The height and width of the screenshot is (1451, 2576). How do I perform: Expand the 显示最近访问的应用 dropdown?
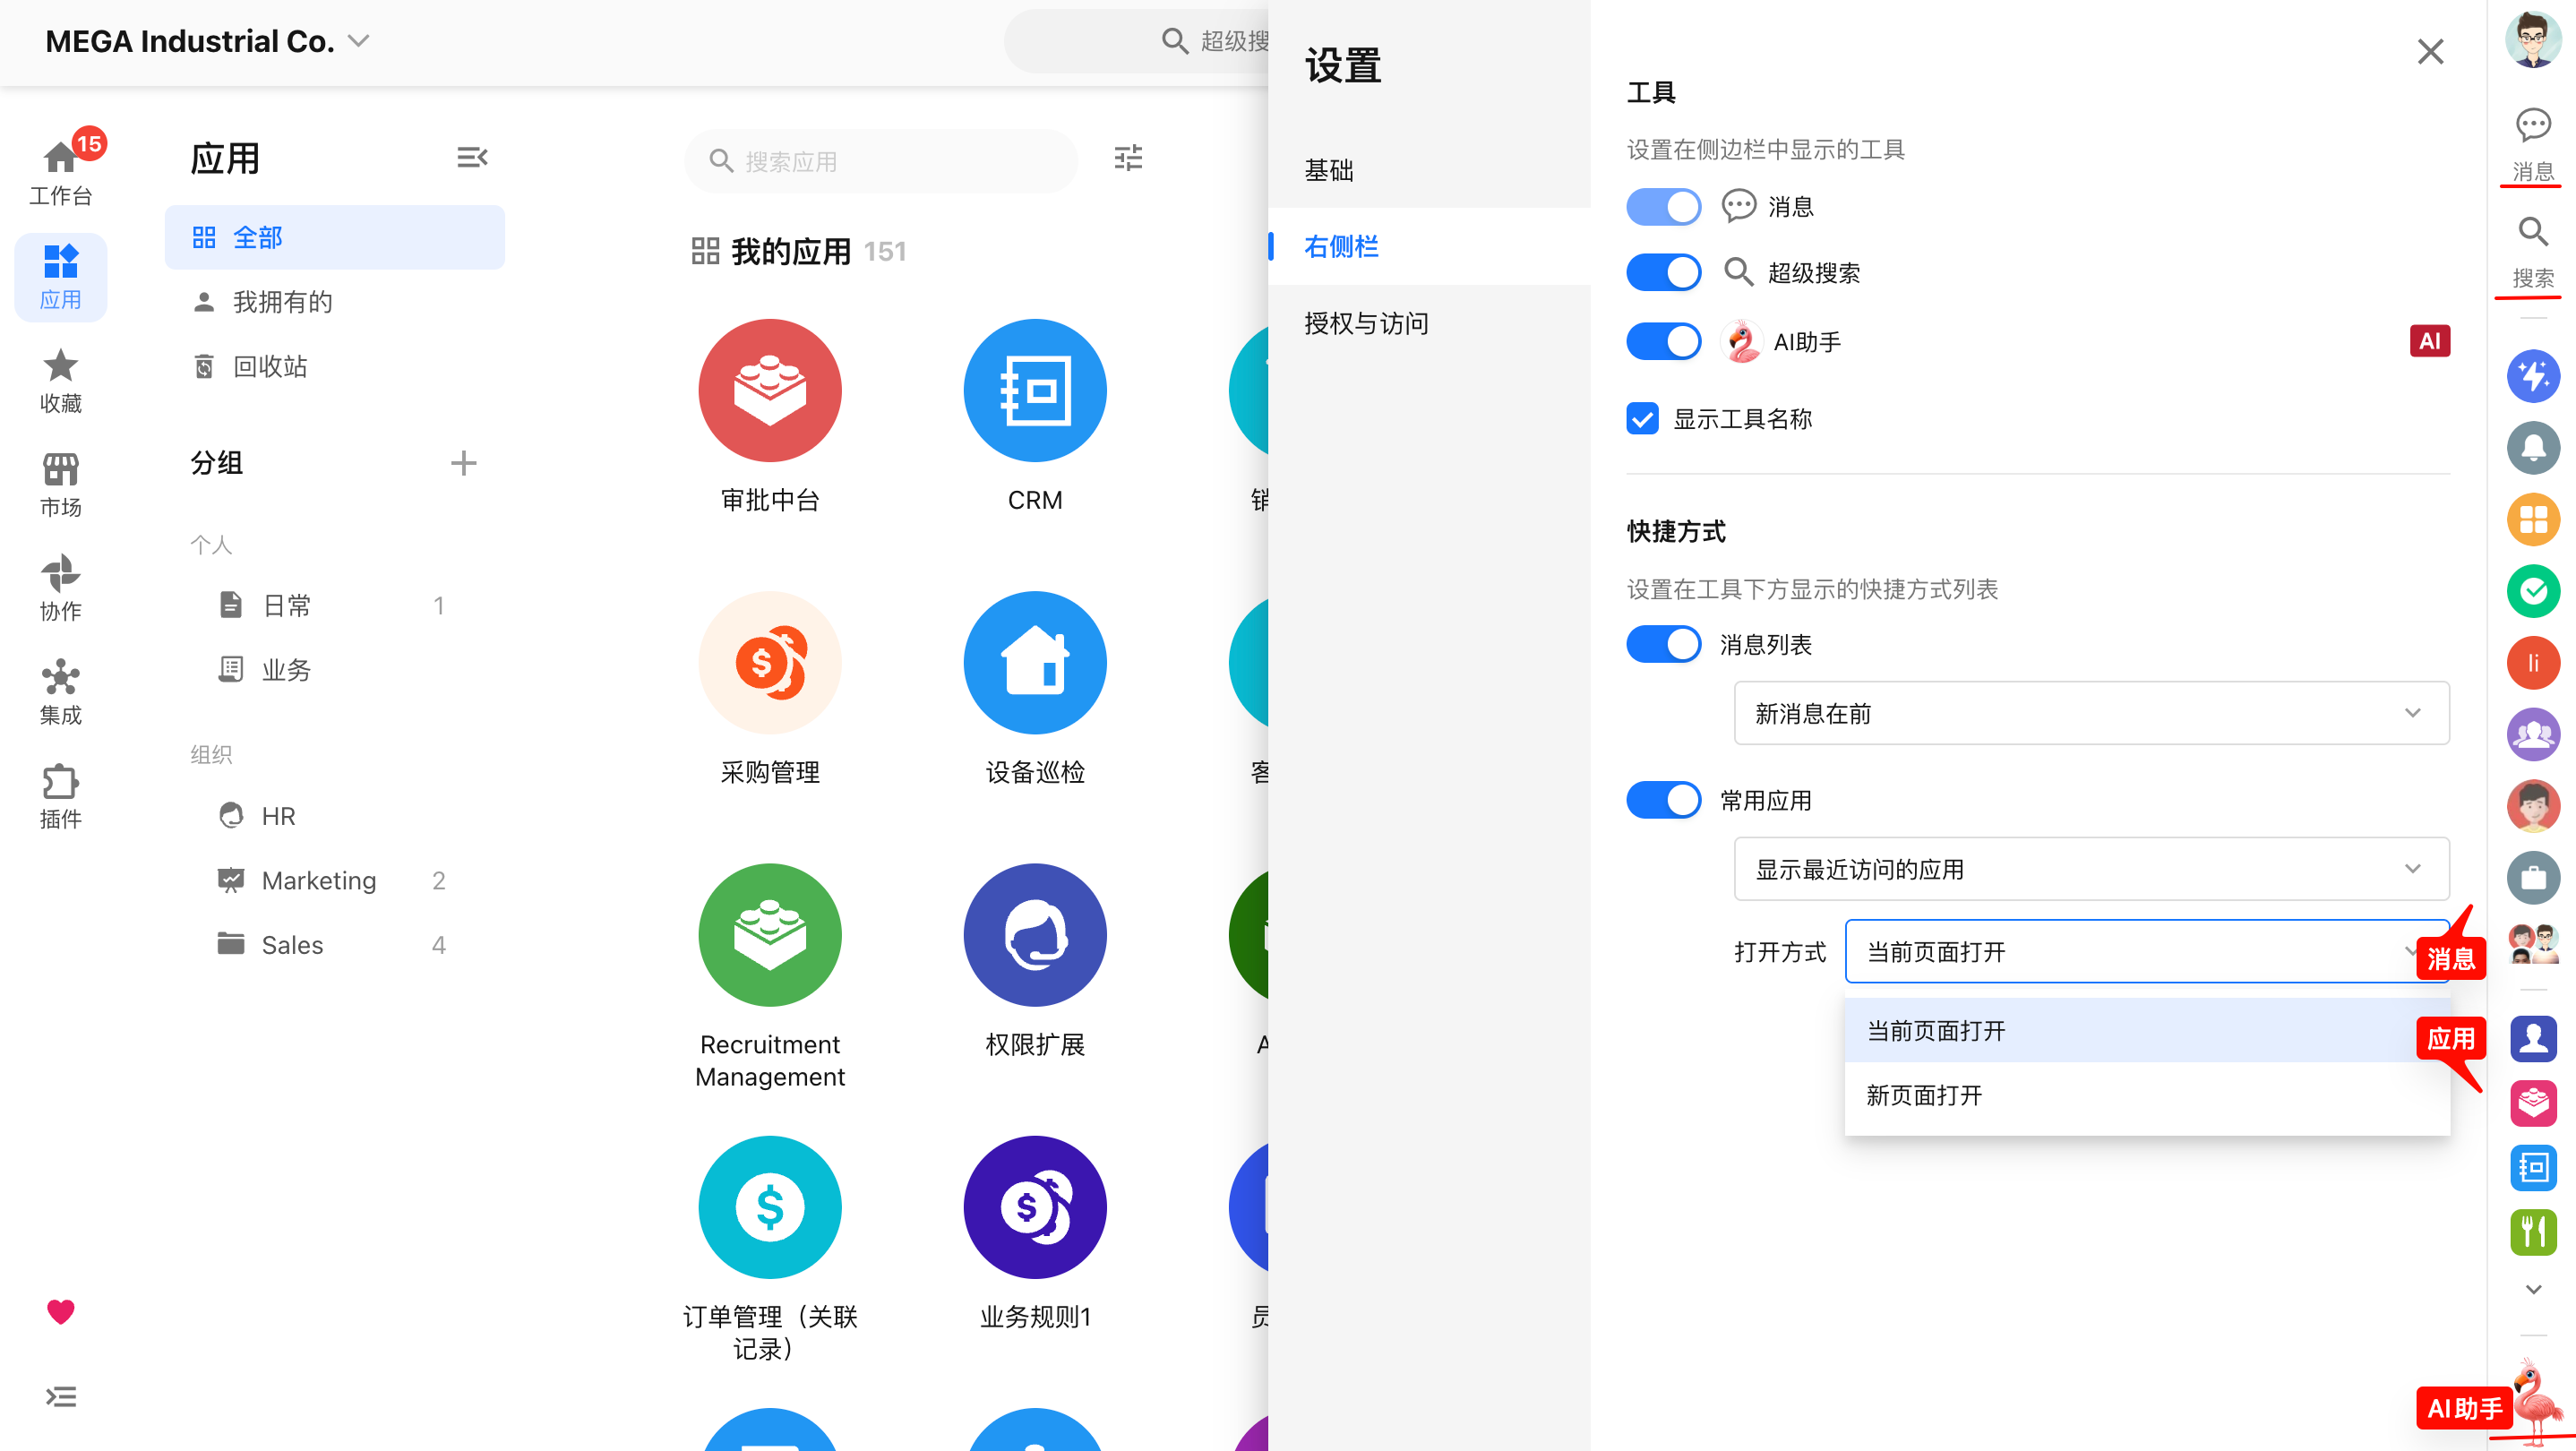click(x=2091, y=868)
